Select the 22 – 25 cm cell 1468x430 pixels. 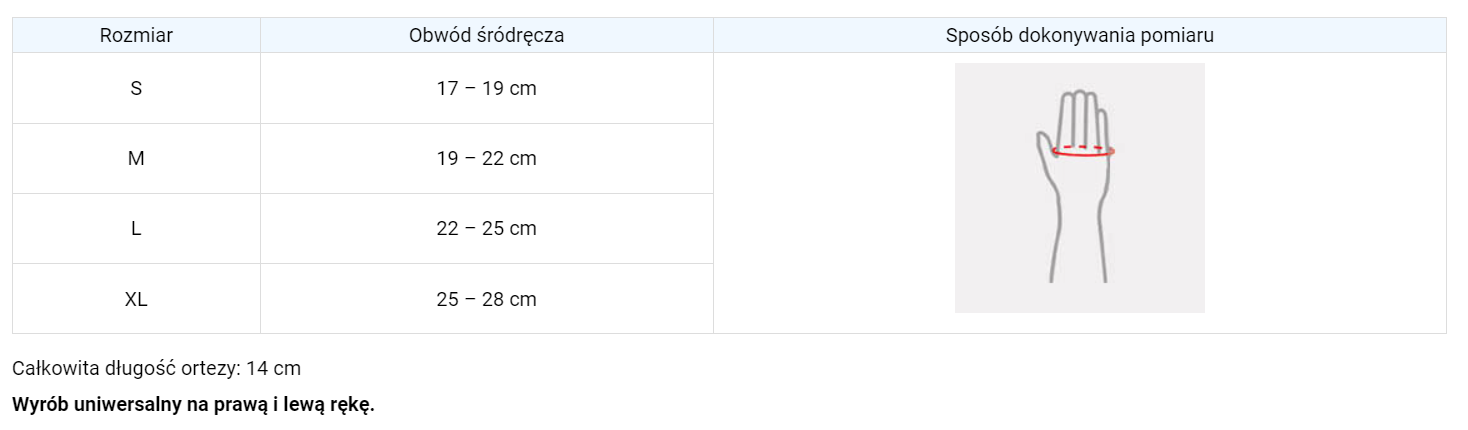point(486,228)
